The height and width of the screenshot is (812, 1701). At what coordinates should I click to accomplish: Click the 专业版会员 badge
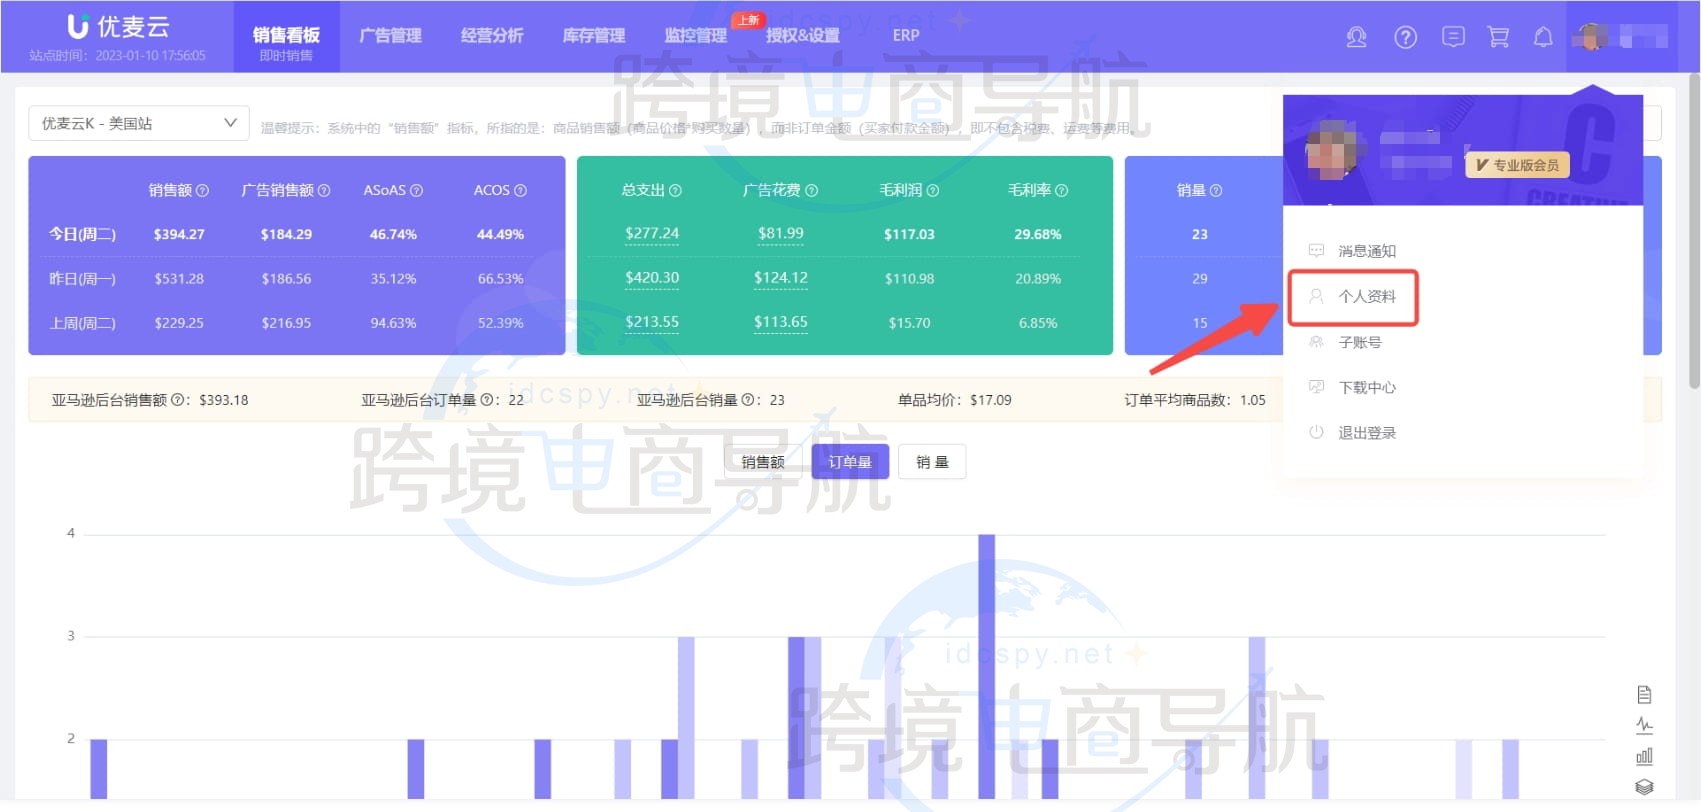pos(1517,165)
